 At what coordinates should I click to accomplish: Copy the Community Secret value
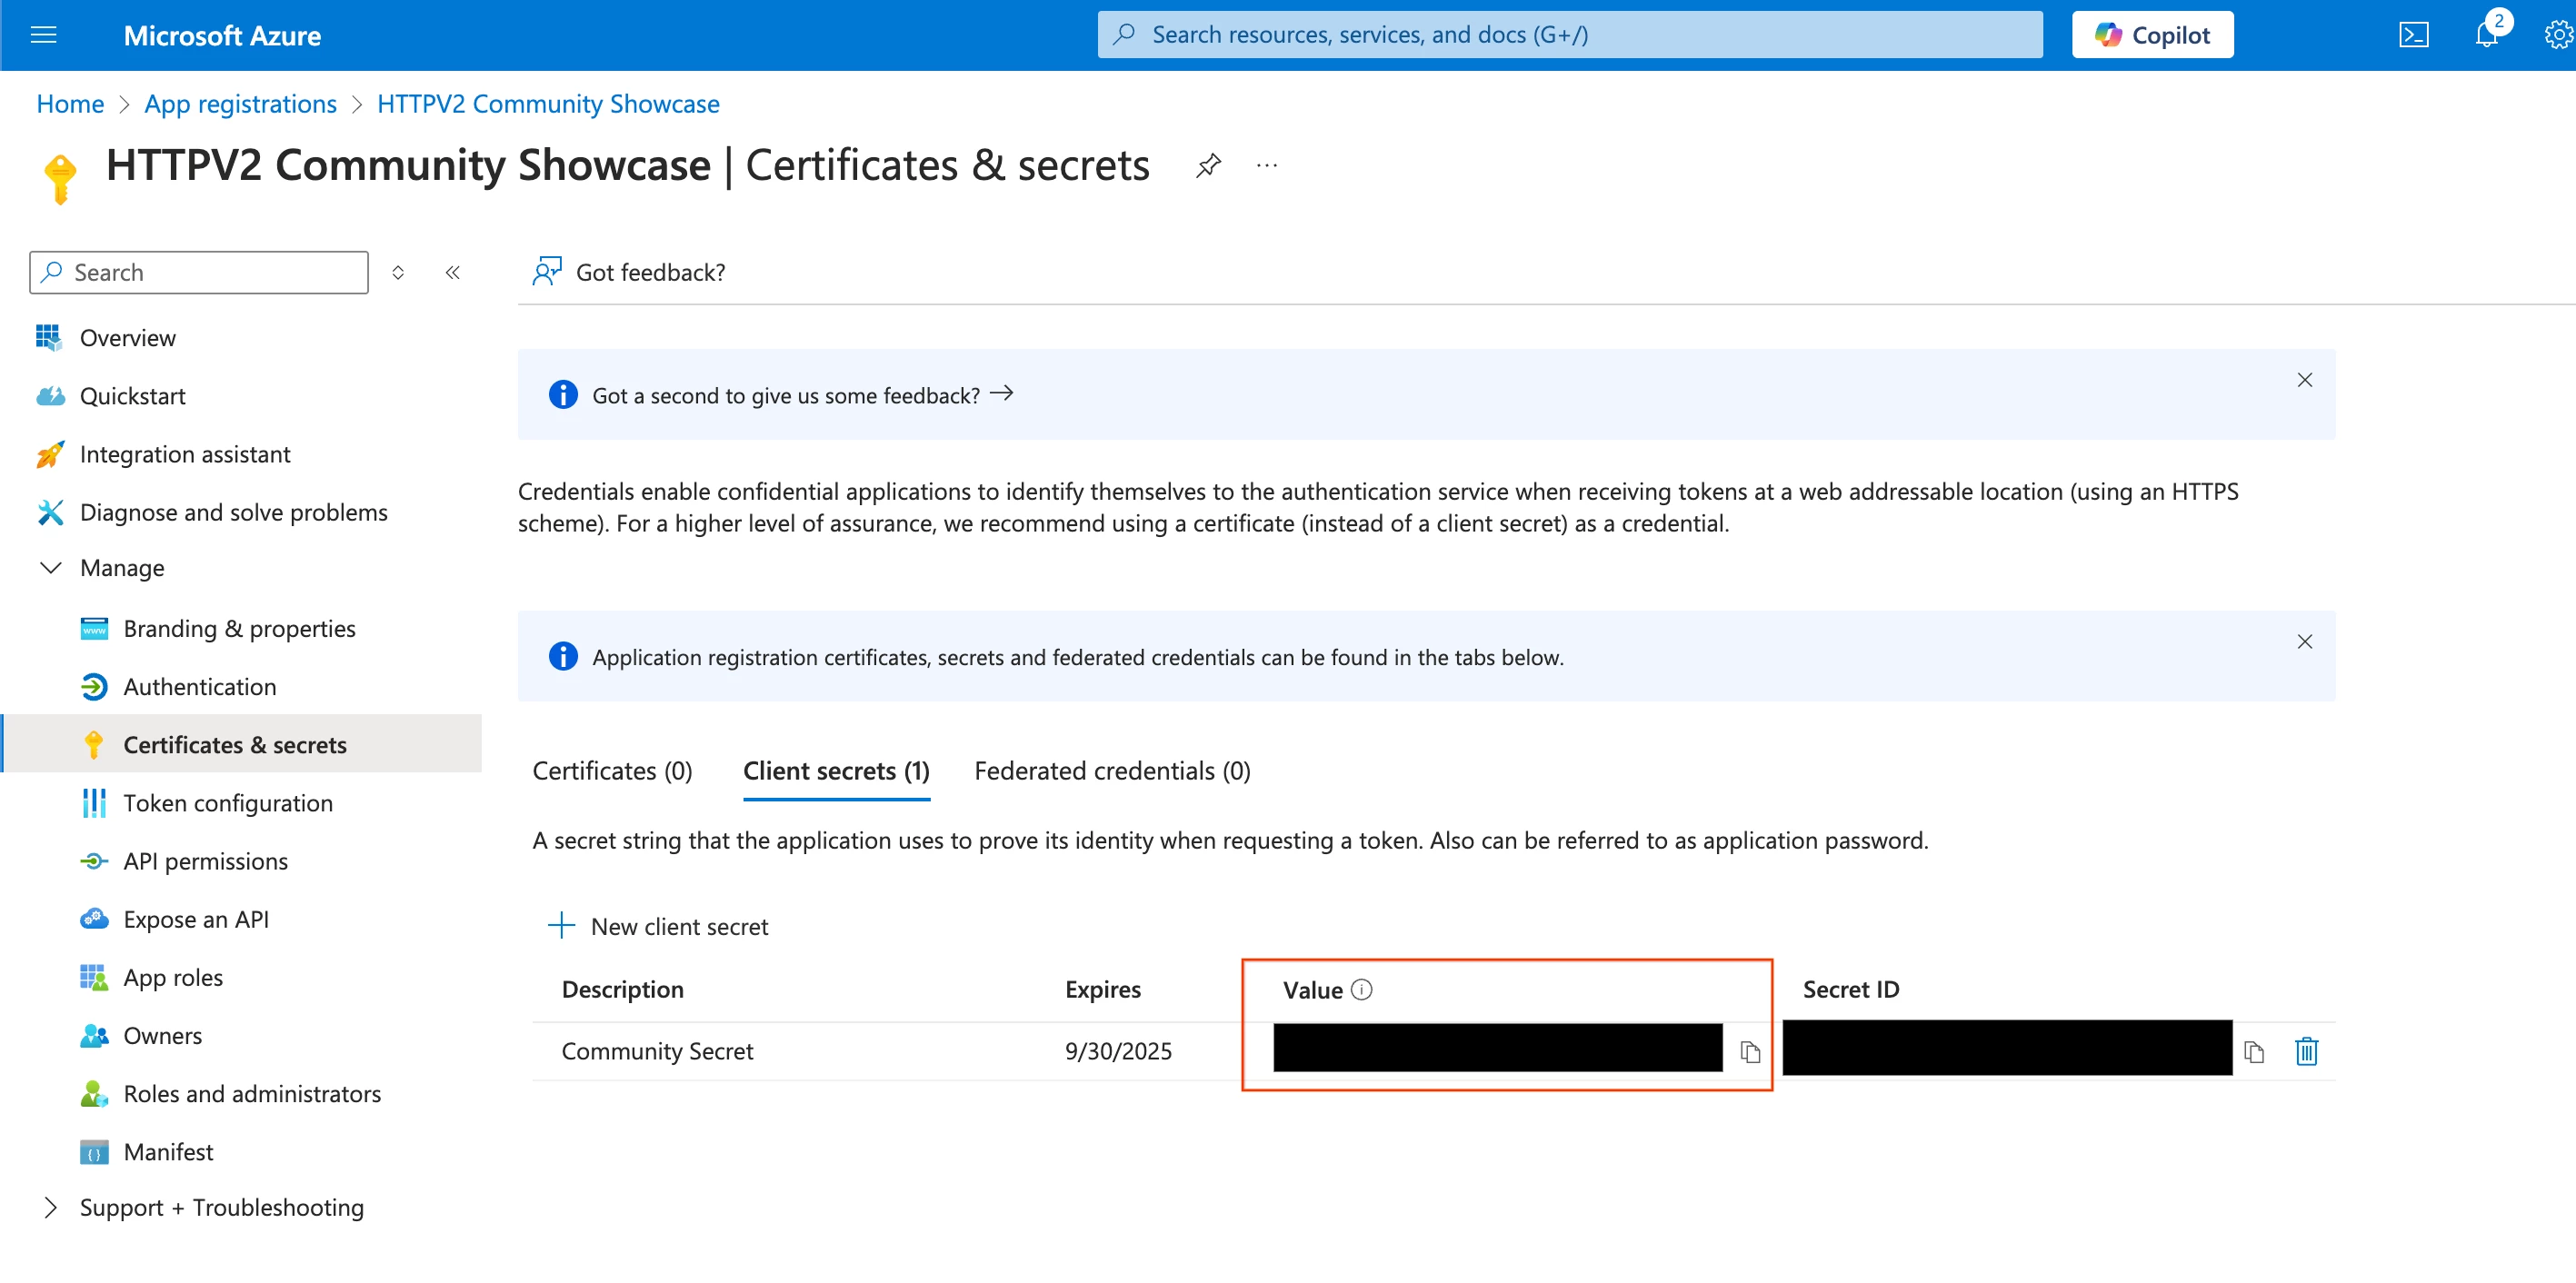(1750, 1051)
